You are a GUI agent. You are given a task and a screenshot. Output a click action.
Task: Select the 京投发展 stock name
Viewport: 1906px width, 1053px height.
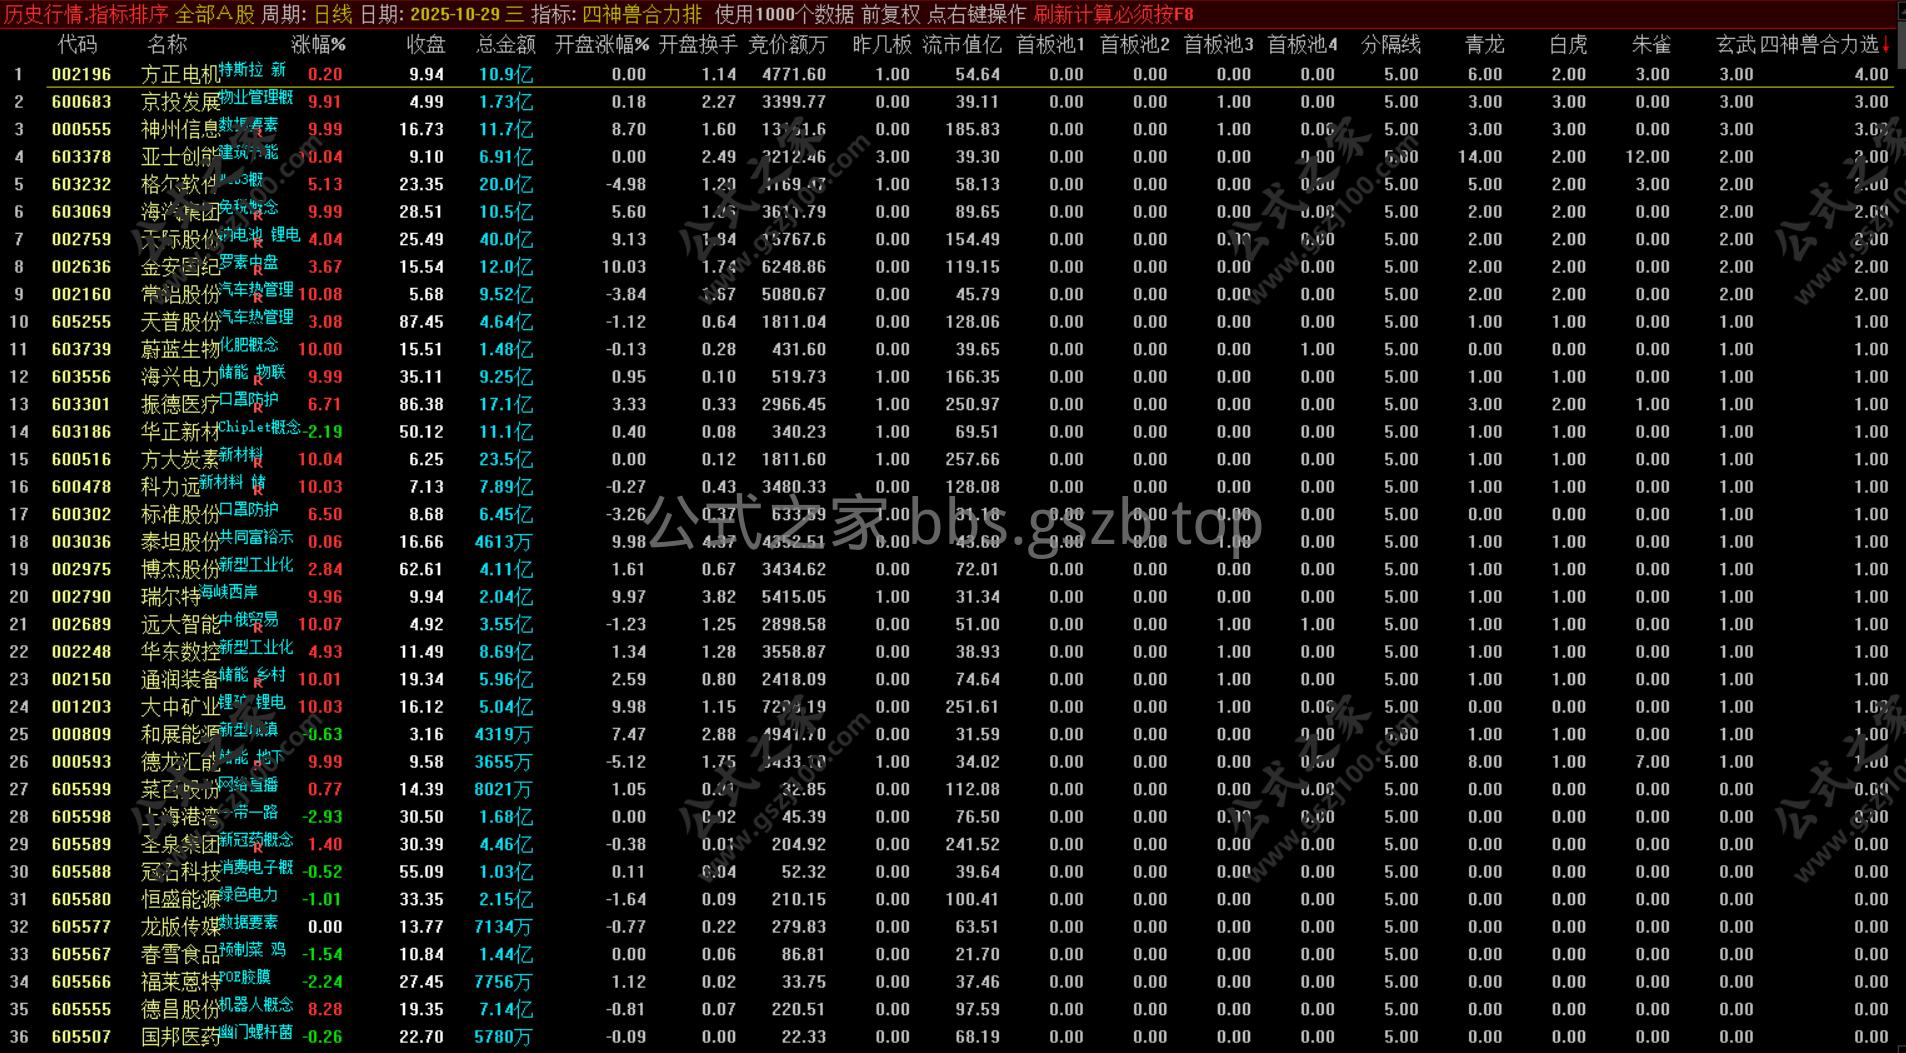[181, 102]
